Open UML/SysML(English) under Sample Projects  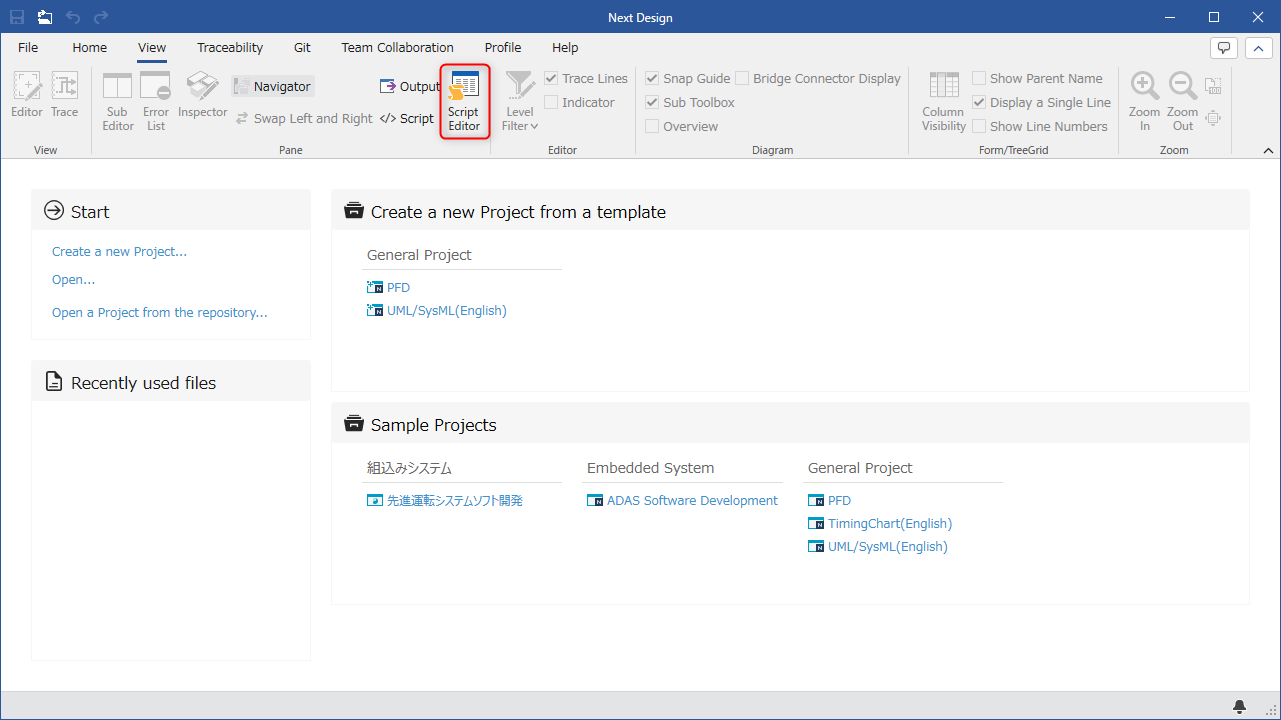coord(878,547)
